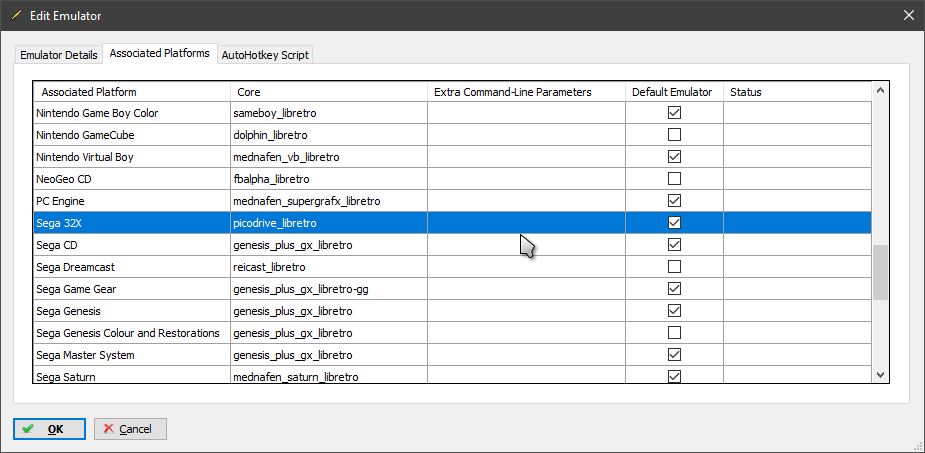Select the Nintendo GameCube platform cell
Image resolution: width=925 pixels, height=453 pixels.
(132, 135)
